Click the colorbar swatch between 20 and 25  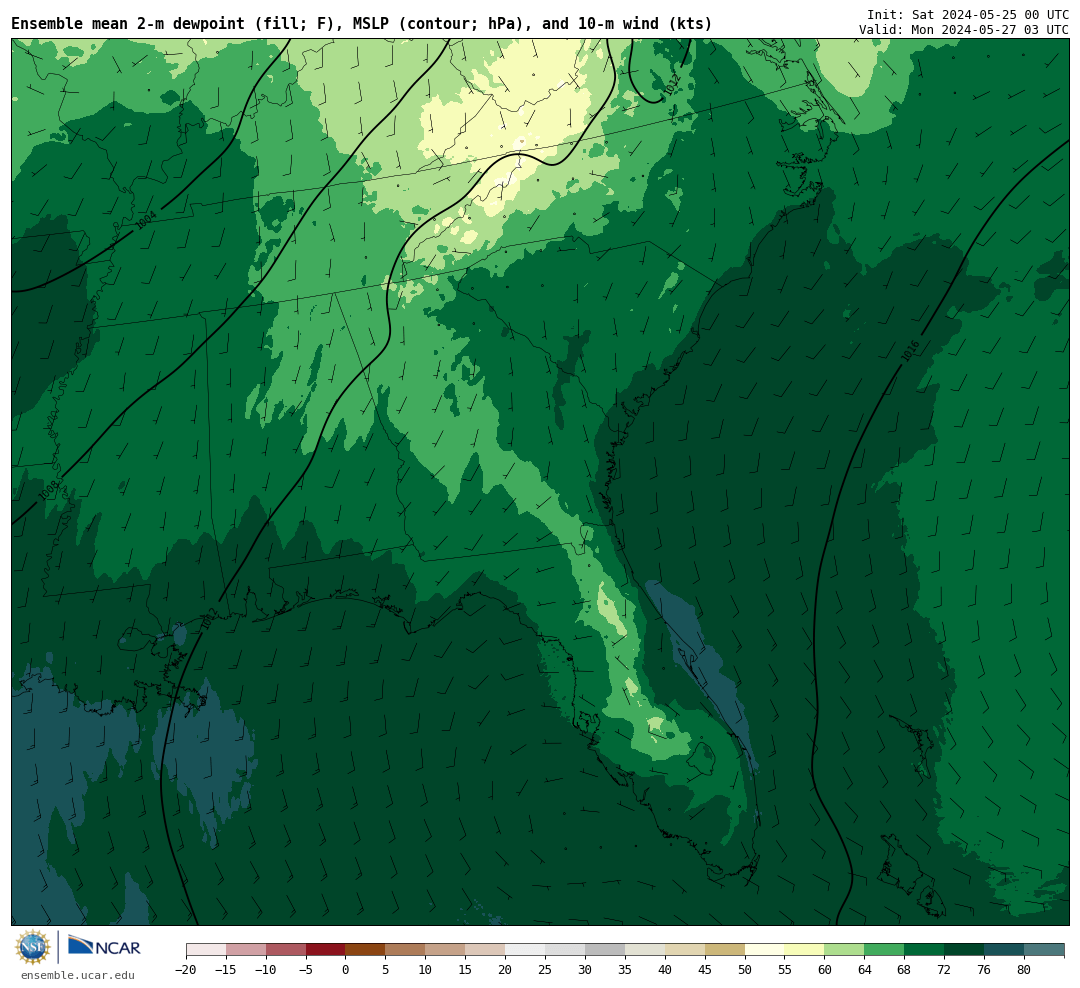(526, 950)
